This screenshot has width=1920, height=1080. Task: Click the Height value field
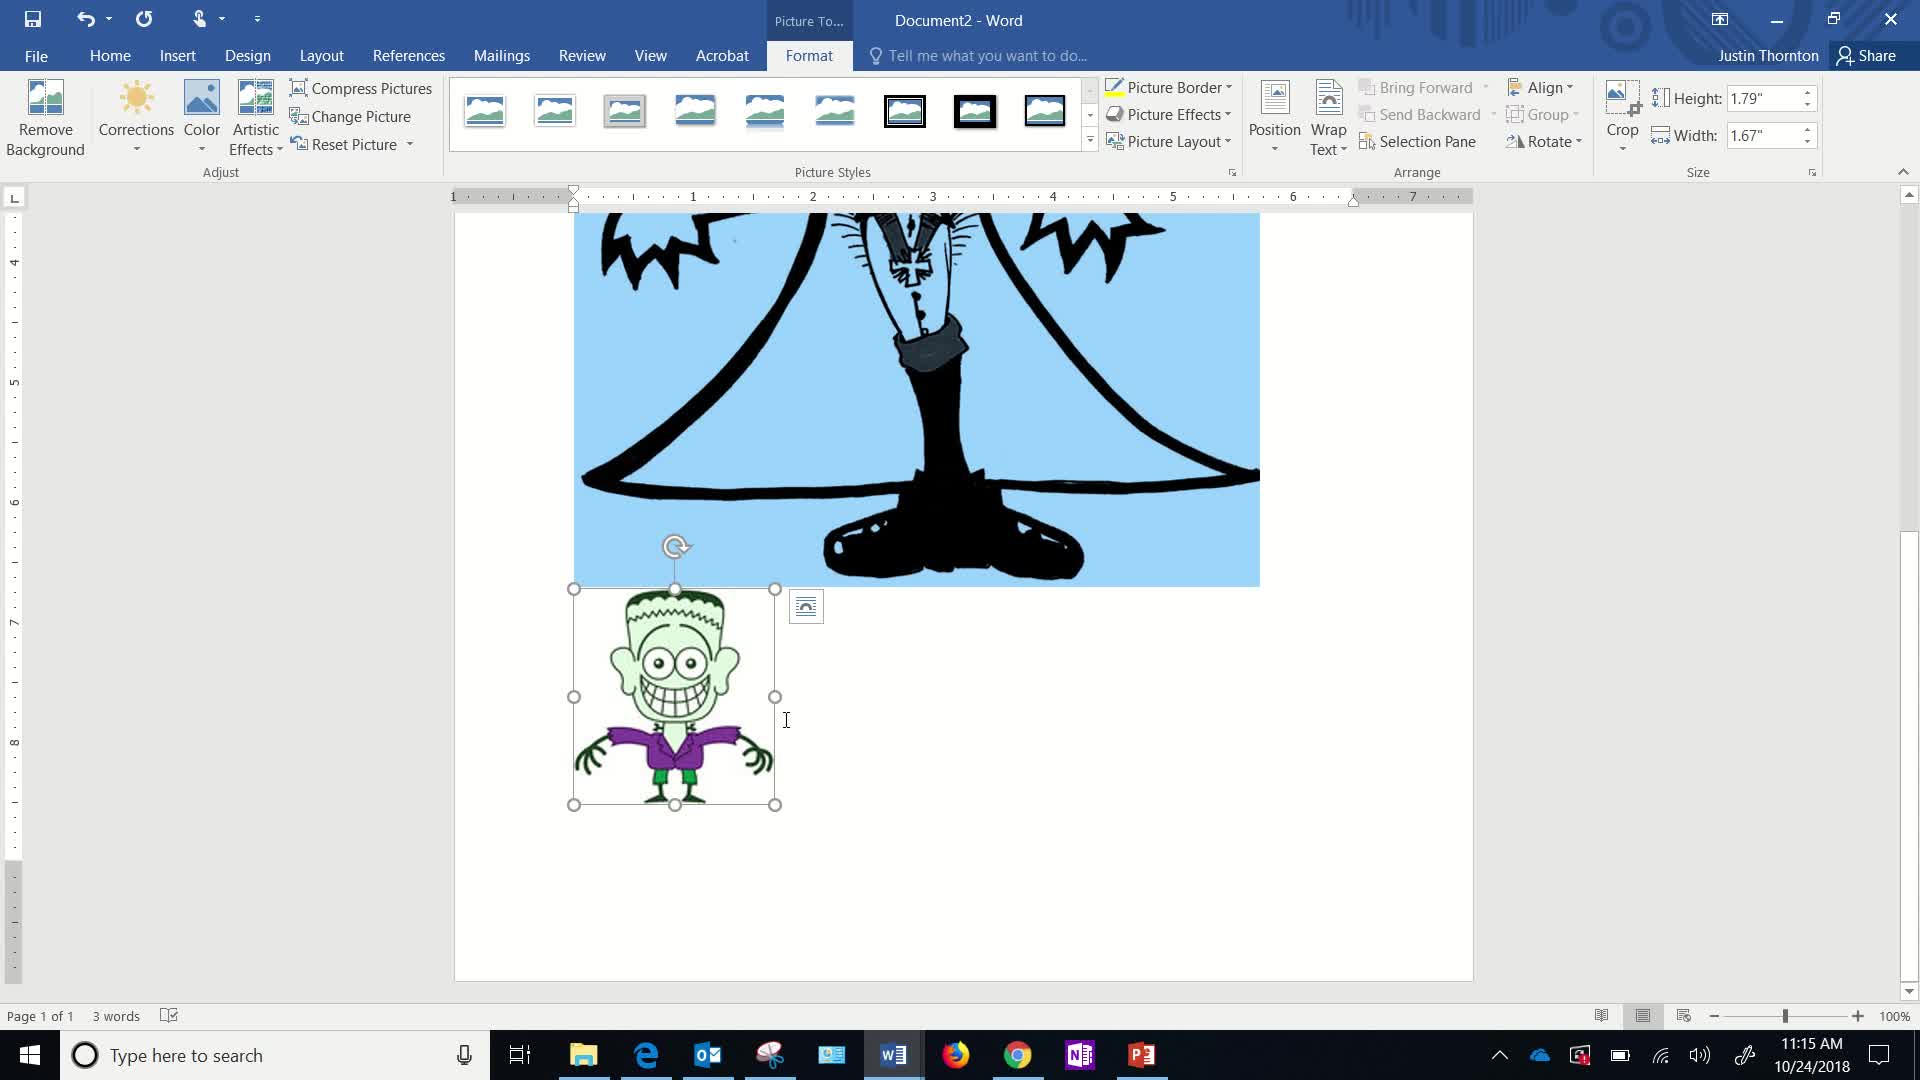coord(1763,98)
